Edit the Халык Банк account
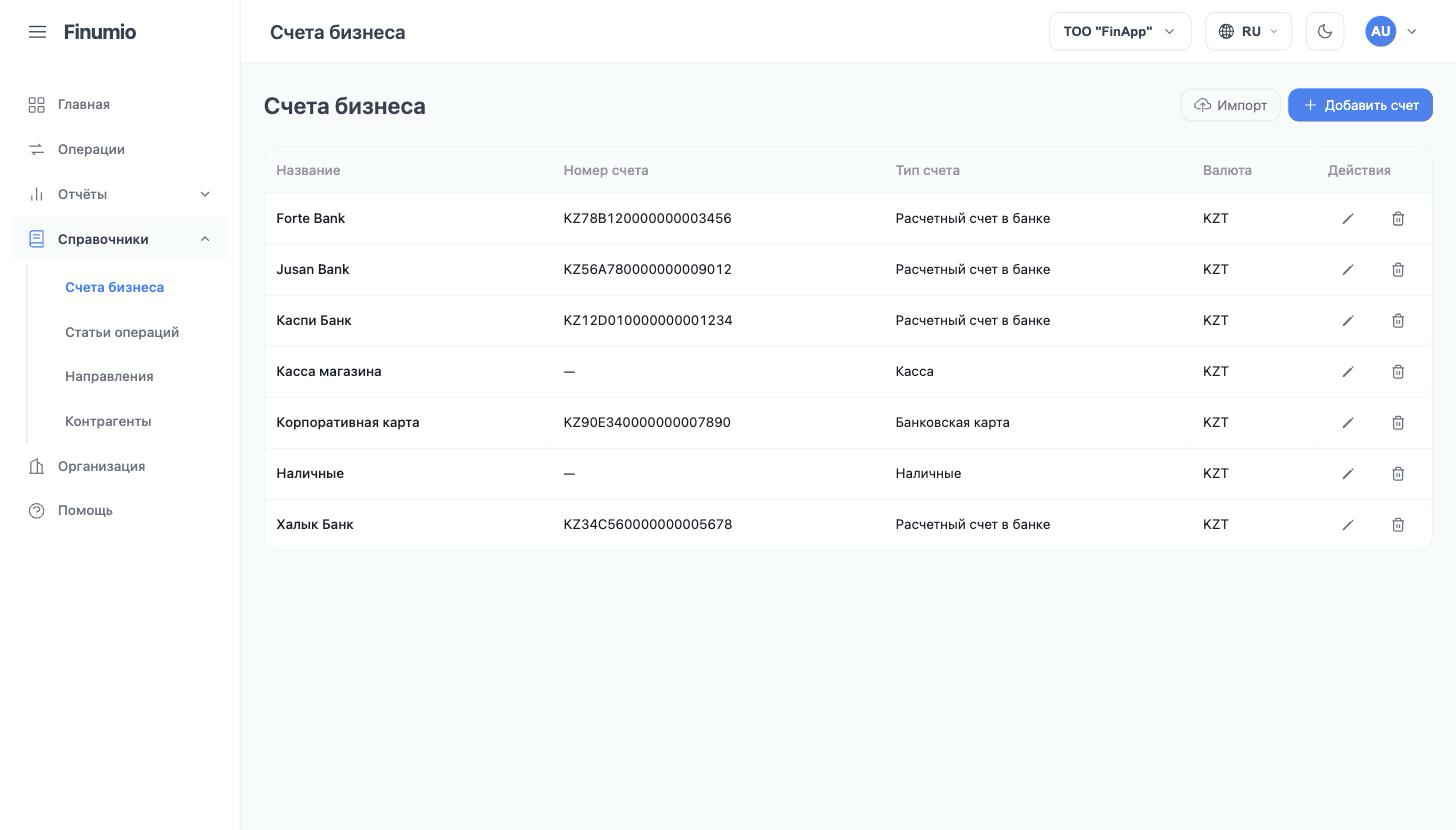Viewport: 1456px width, 830px height. click(1348, 525)
